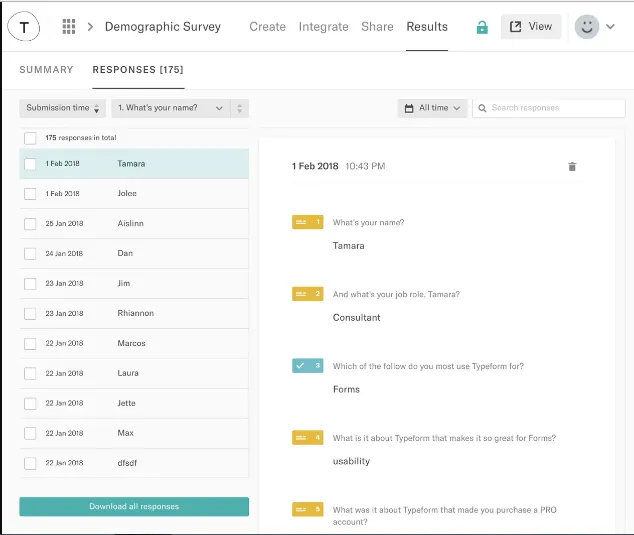Open the workspace grid icon
The width and height of the screenshot is (634, 535).
(x=69, y=26)
